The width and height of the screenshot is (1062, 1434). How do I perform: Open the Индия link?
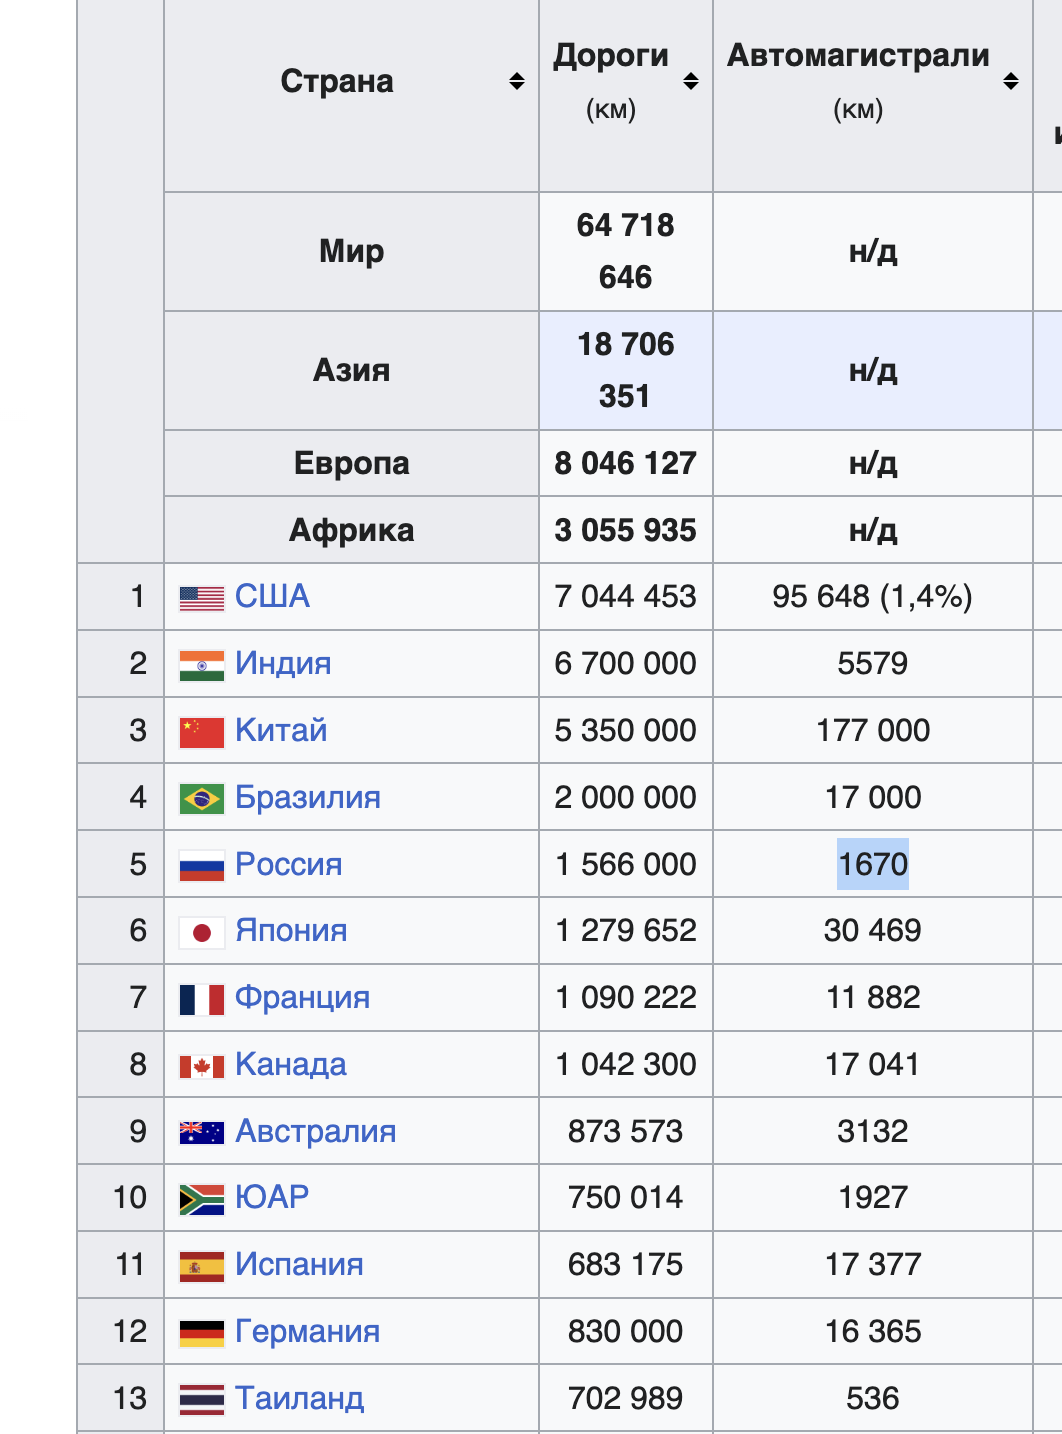(284, 663)
